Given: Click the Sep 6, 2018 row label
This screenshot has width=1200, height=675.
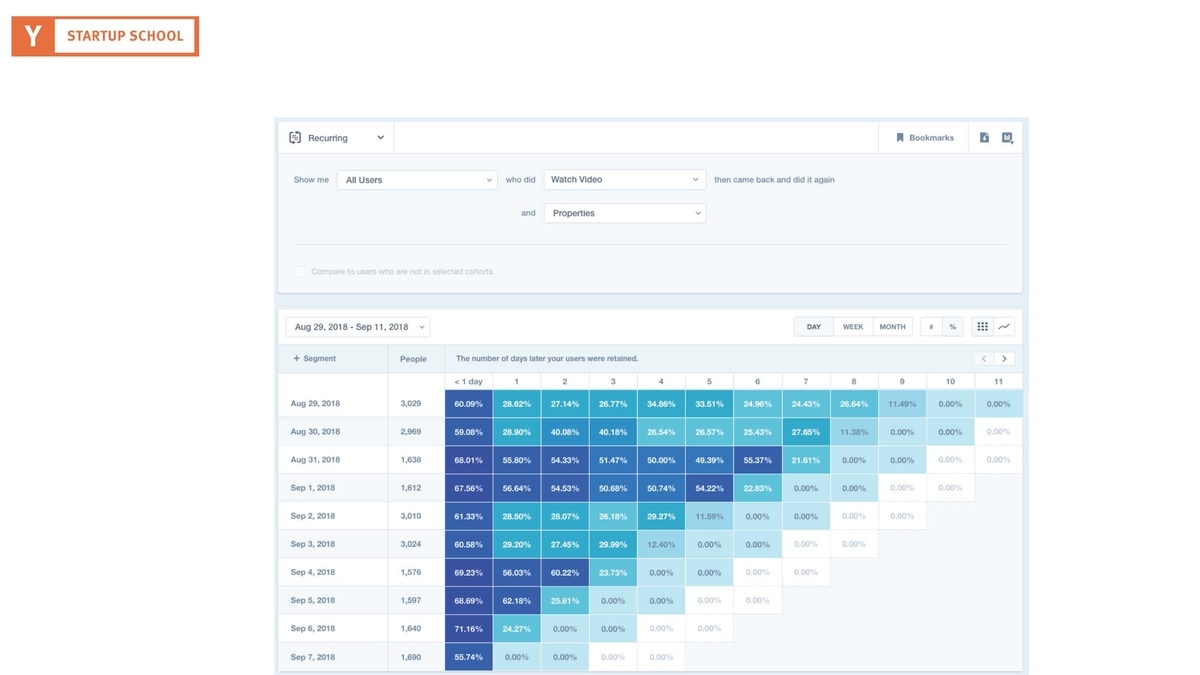Looking at the screenshot, I should click(x=313, y=628).
